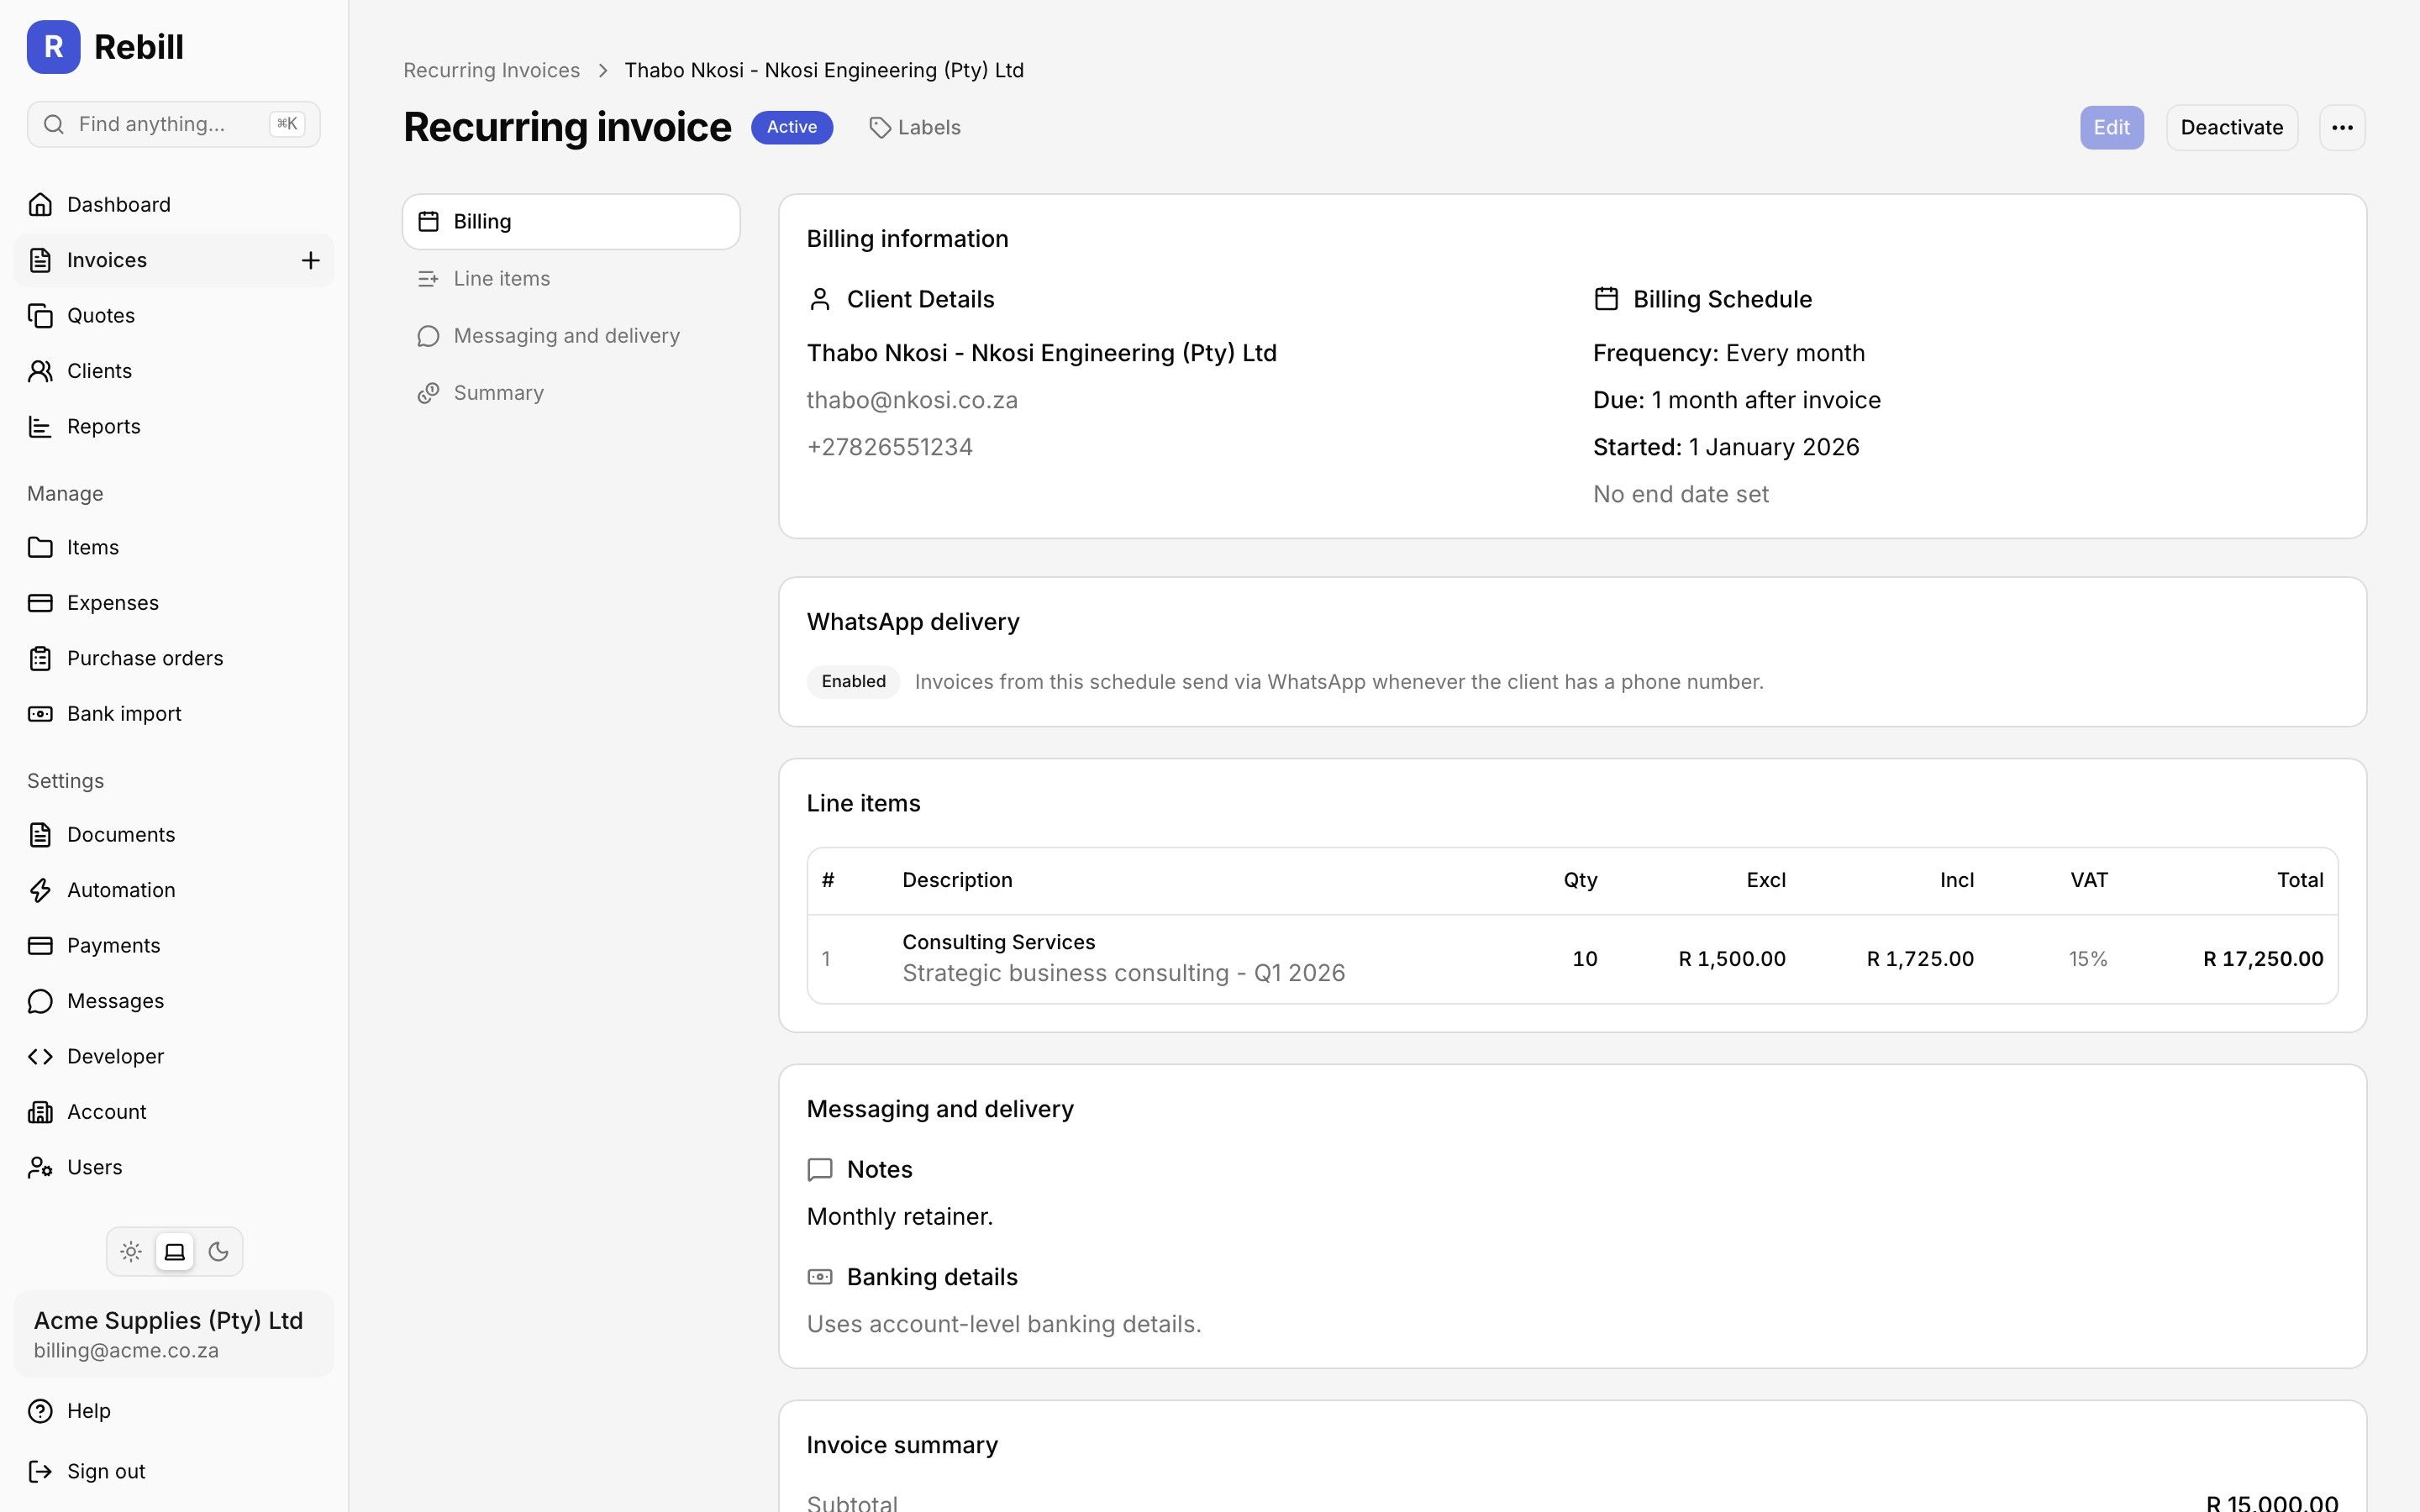Click the Deactivate button
2420x1512 pixels.
coord(2232,128)
